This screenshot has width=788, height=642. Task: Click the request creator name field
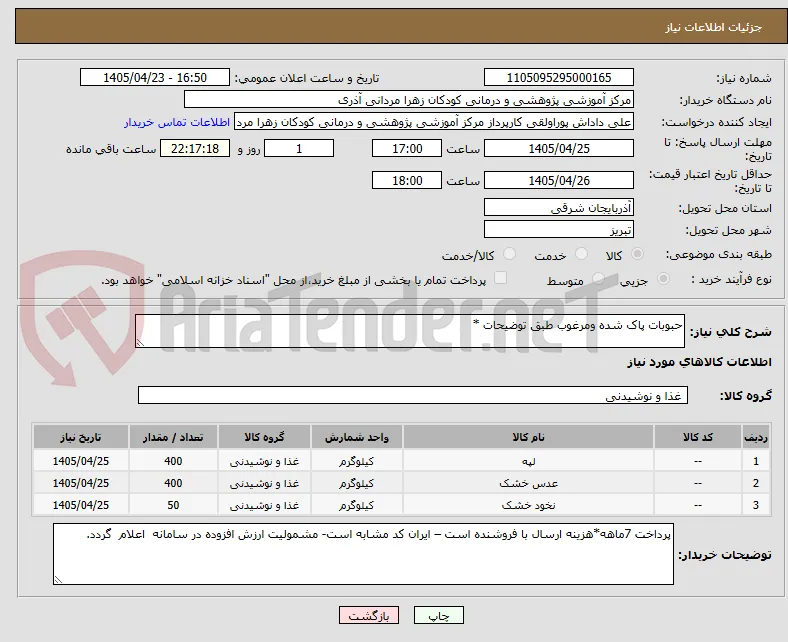click(x=434, y=122)
